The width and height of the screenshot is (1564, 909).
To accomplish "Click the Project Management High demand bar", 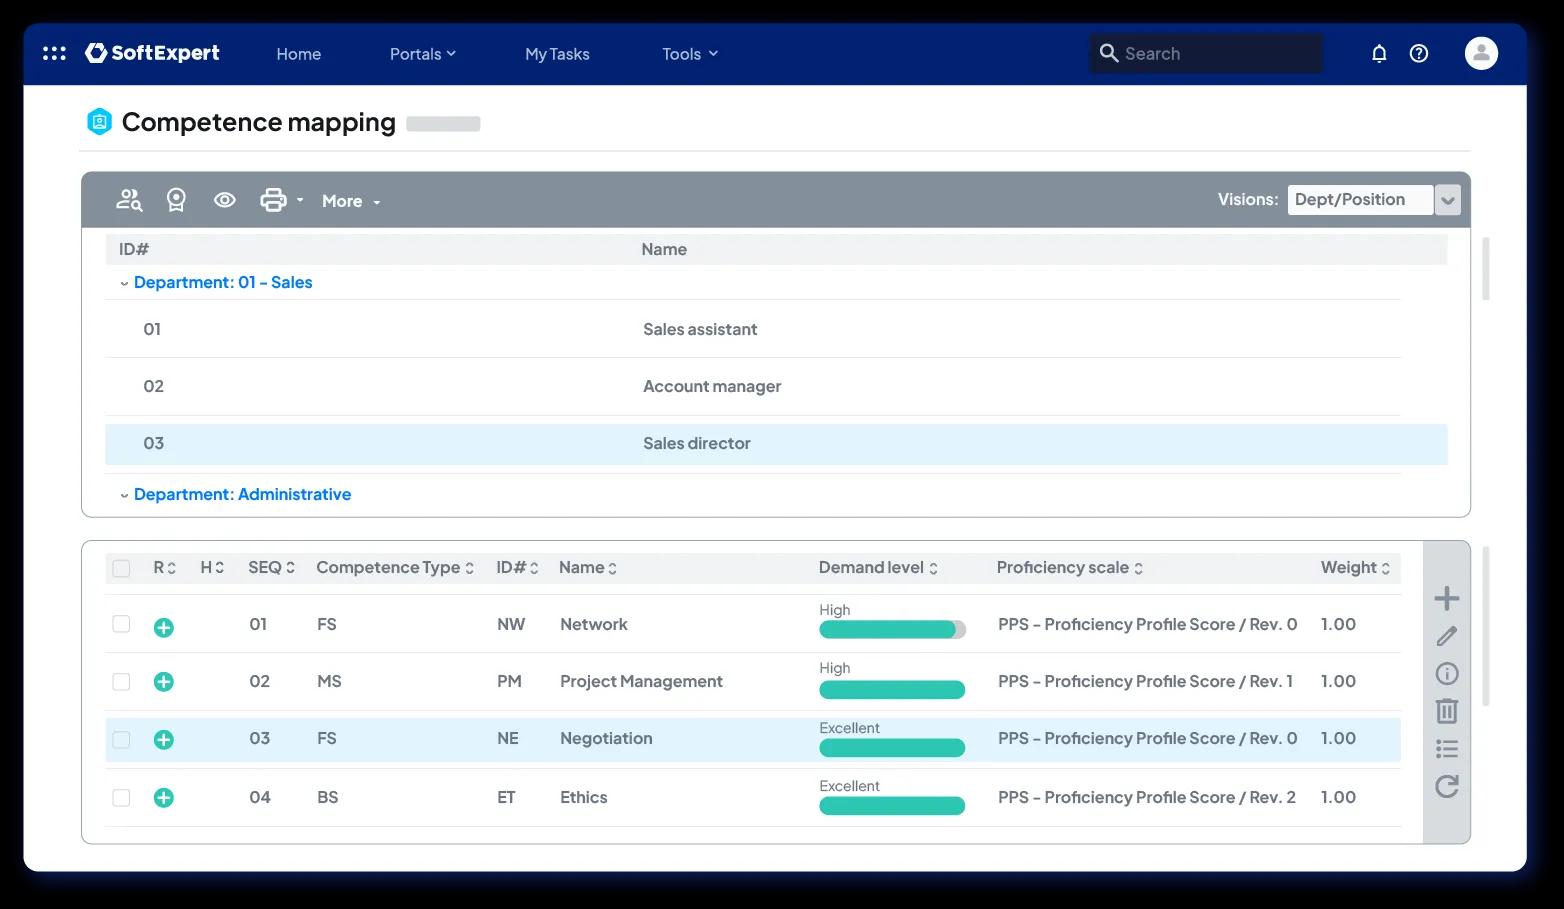I will [x=892, y=689].
